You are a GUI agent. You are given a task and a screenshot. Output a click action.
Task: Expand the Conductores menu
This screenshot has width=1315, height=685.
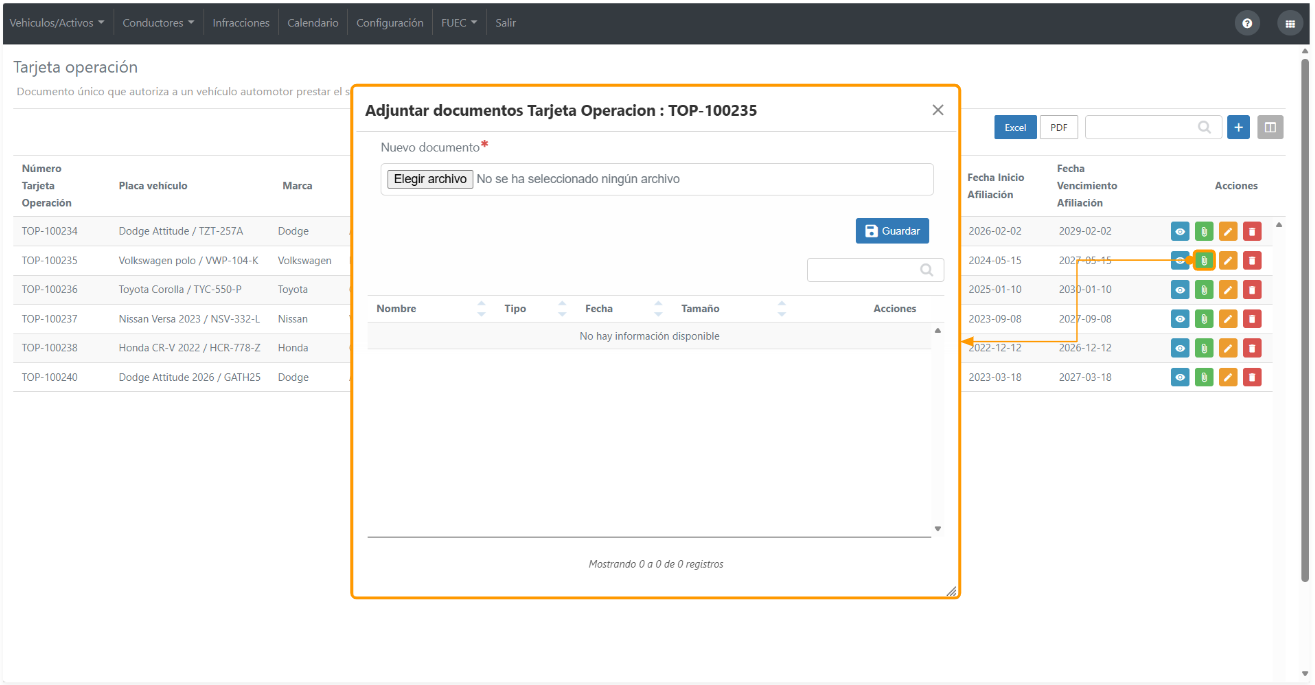click(158, 23)
